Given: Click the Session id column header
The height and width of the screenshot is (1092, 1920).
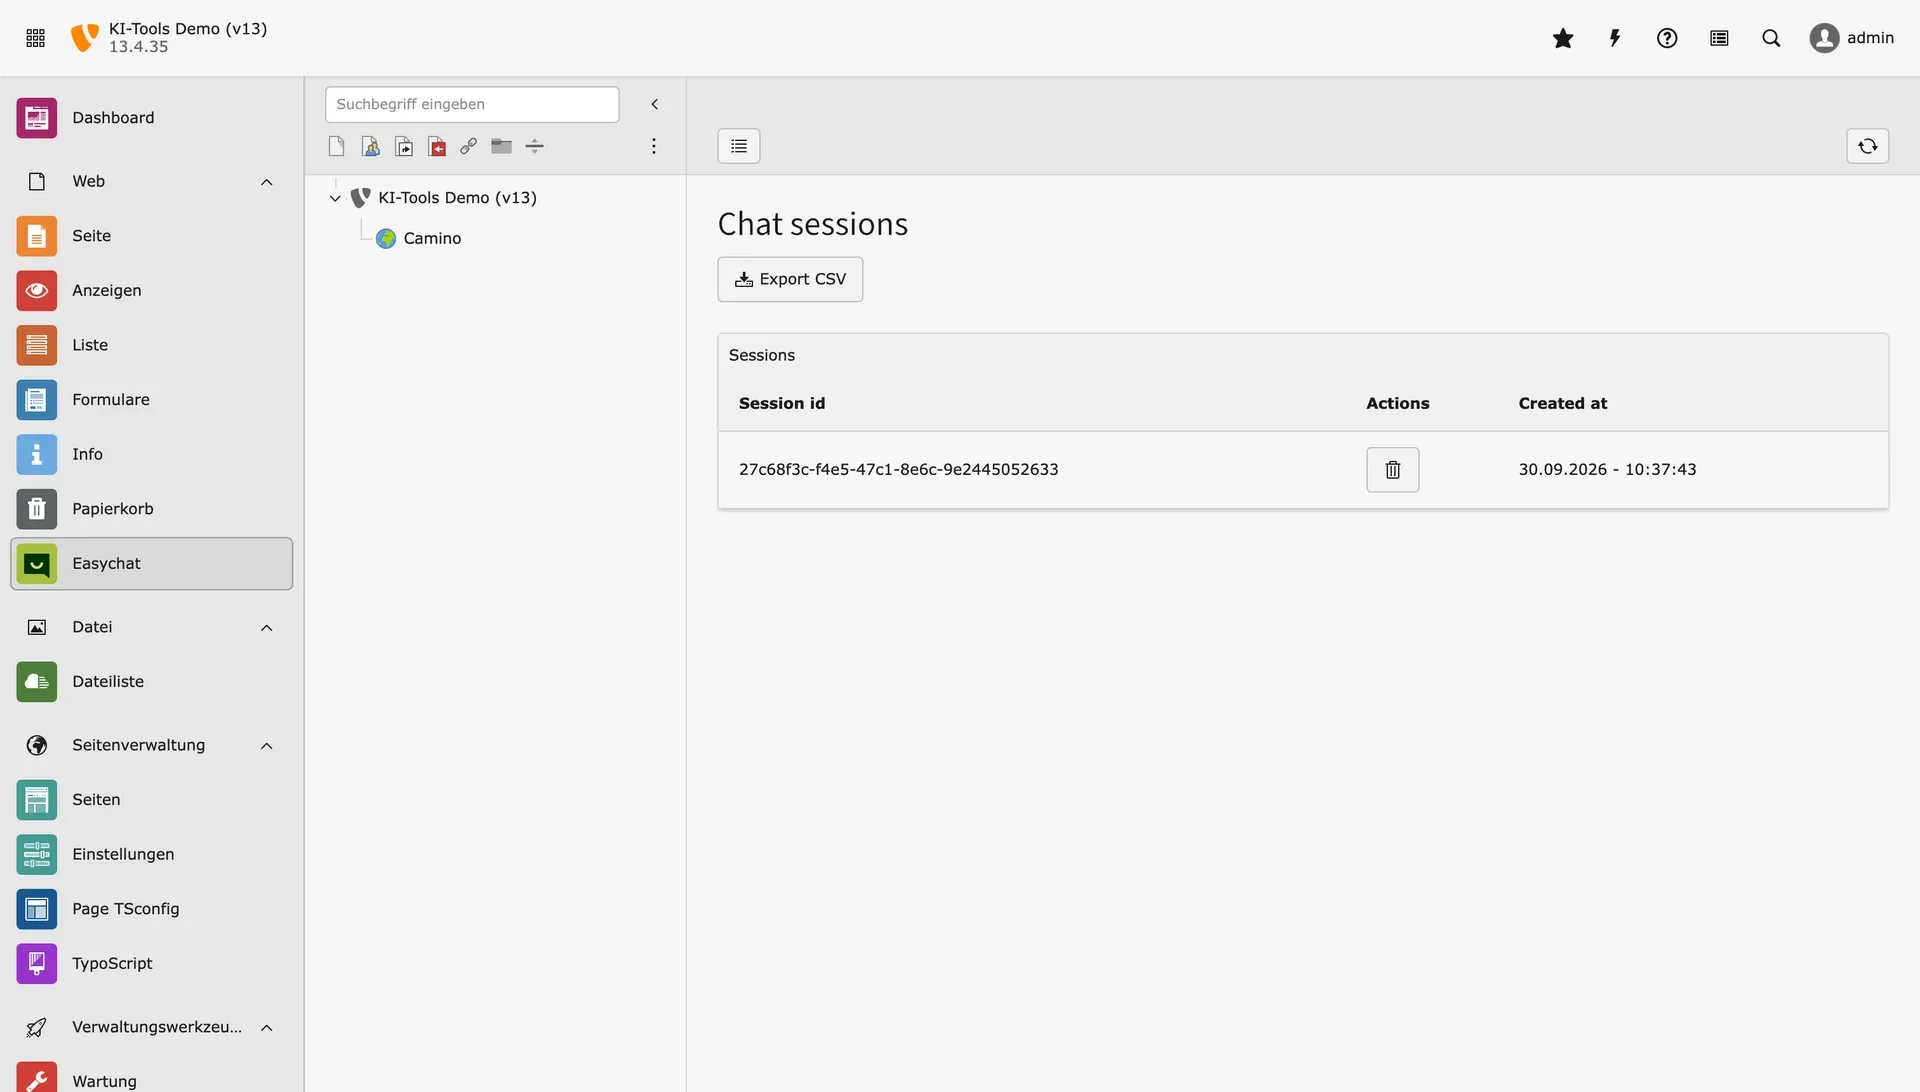Looking at the screenshot, I should pyautogui.click(x=782, y=404).
